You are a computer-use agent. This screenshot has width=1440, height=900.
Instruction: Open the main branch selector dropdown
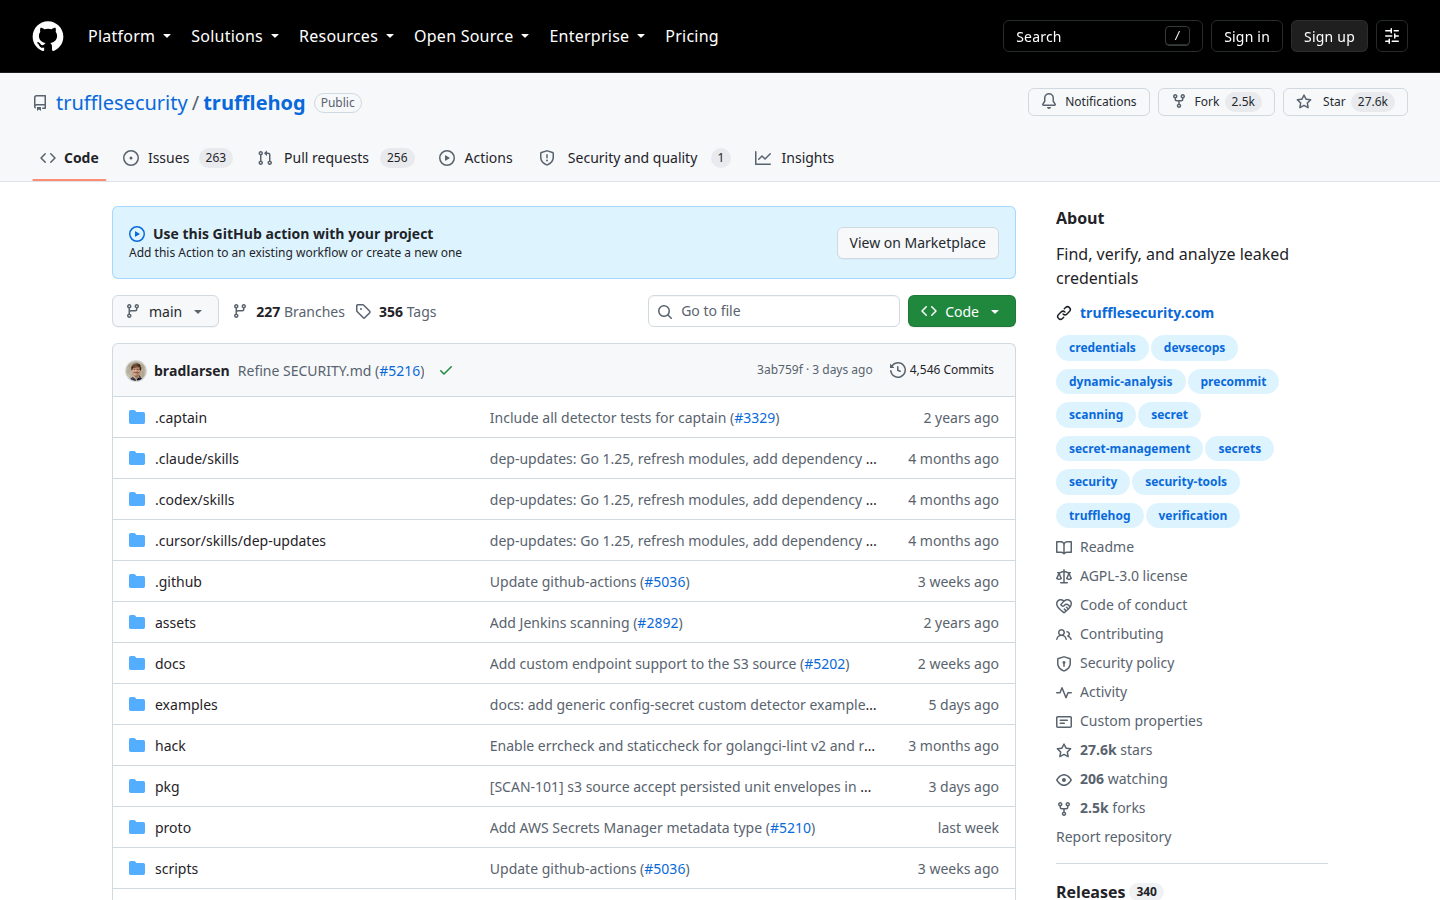pyautogui.click(x=165, y=311)
